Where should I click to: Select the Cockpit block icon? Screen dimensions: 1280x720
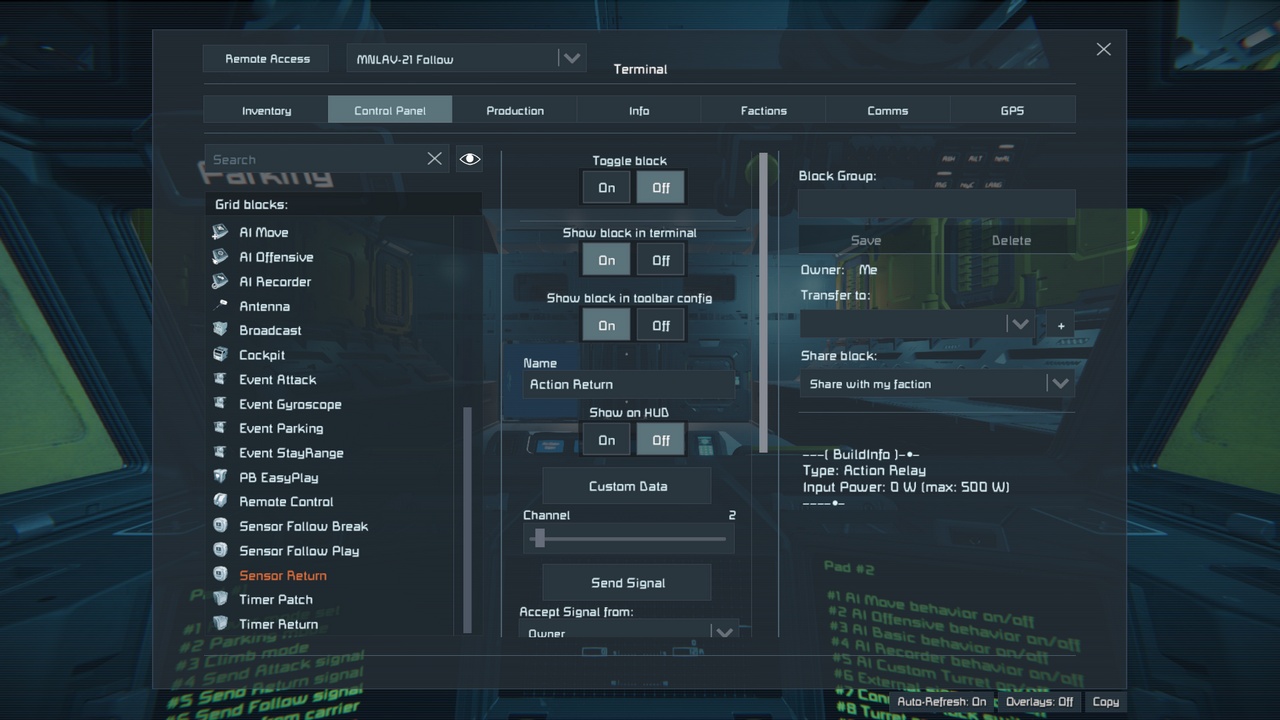pos(220,355)
